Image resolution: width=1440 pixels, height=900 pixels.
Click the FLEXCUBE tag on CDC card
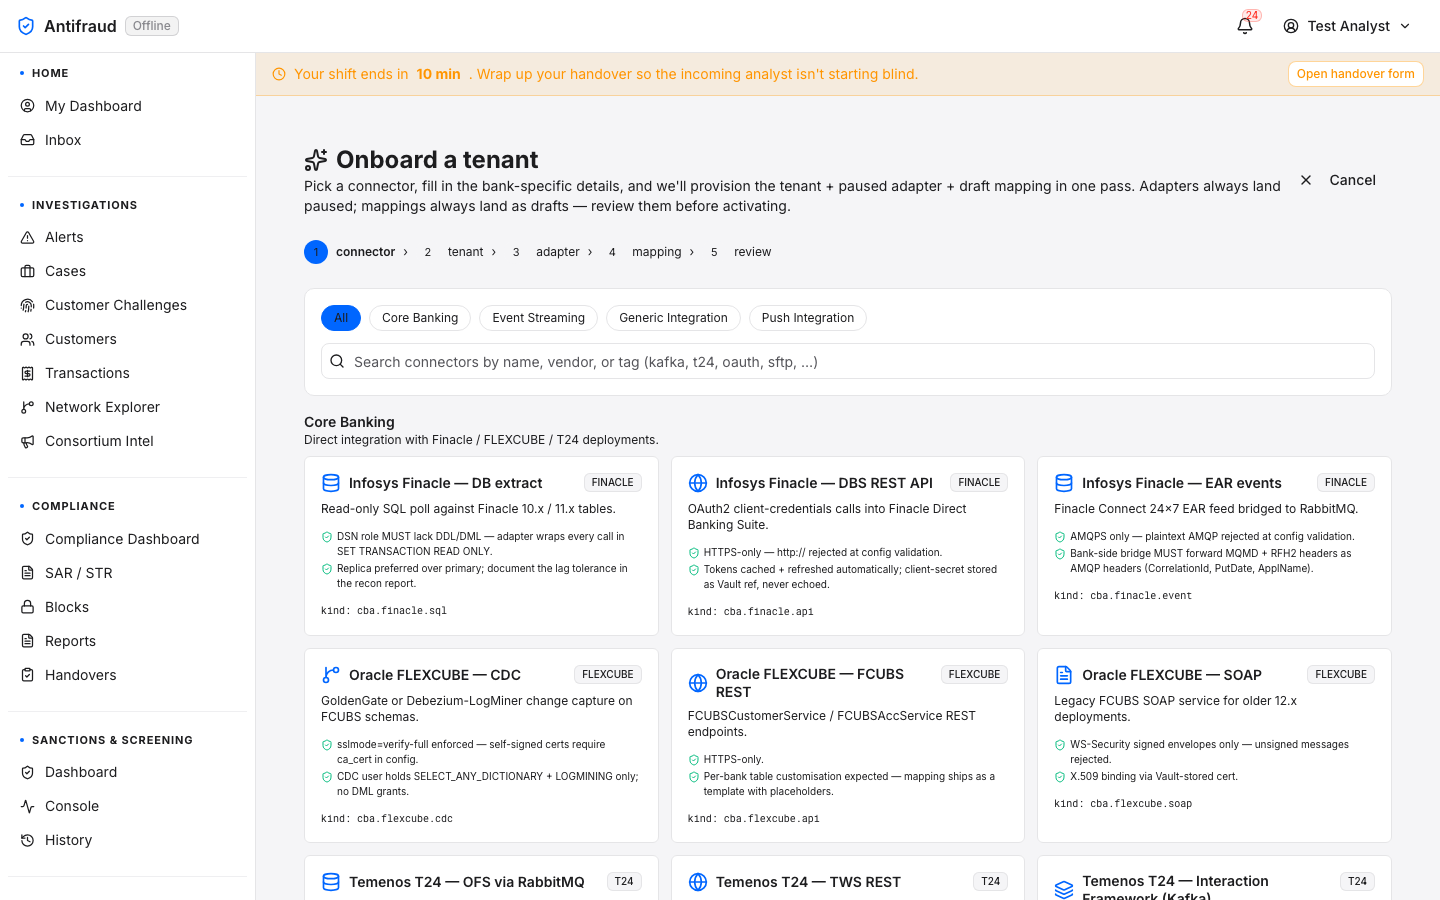608,674
